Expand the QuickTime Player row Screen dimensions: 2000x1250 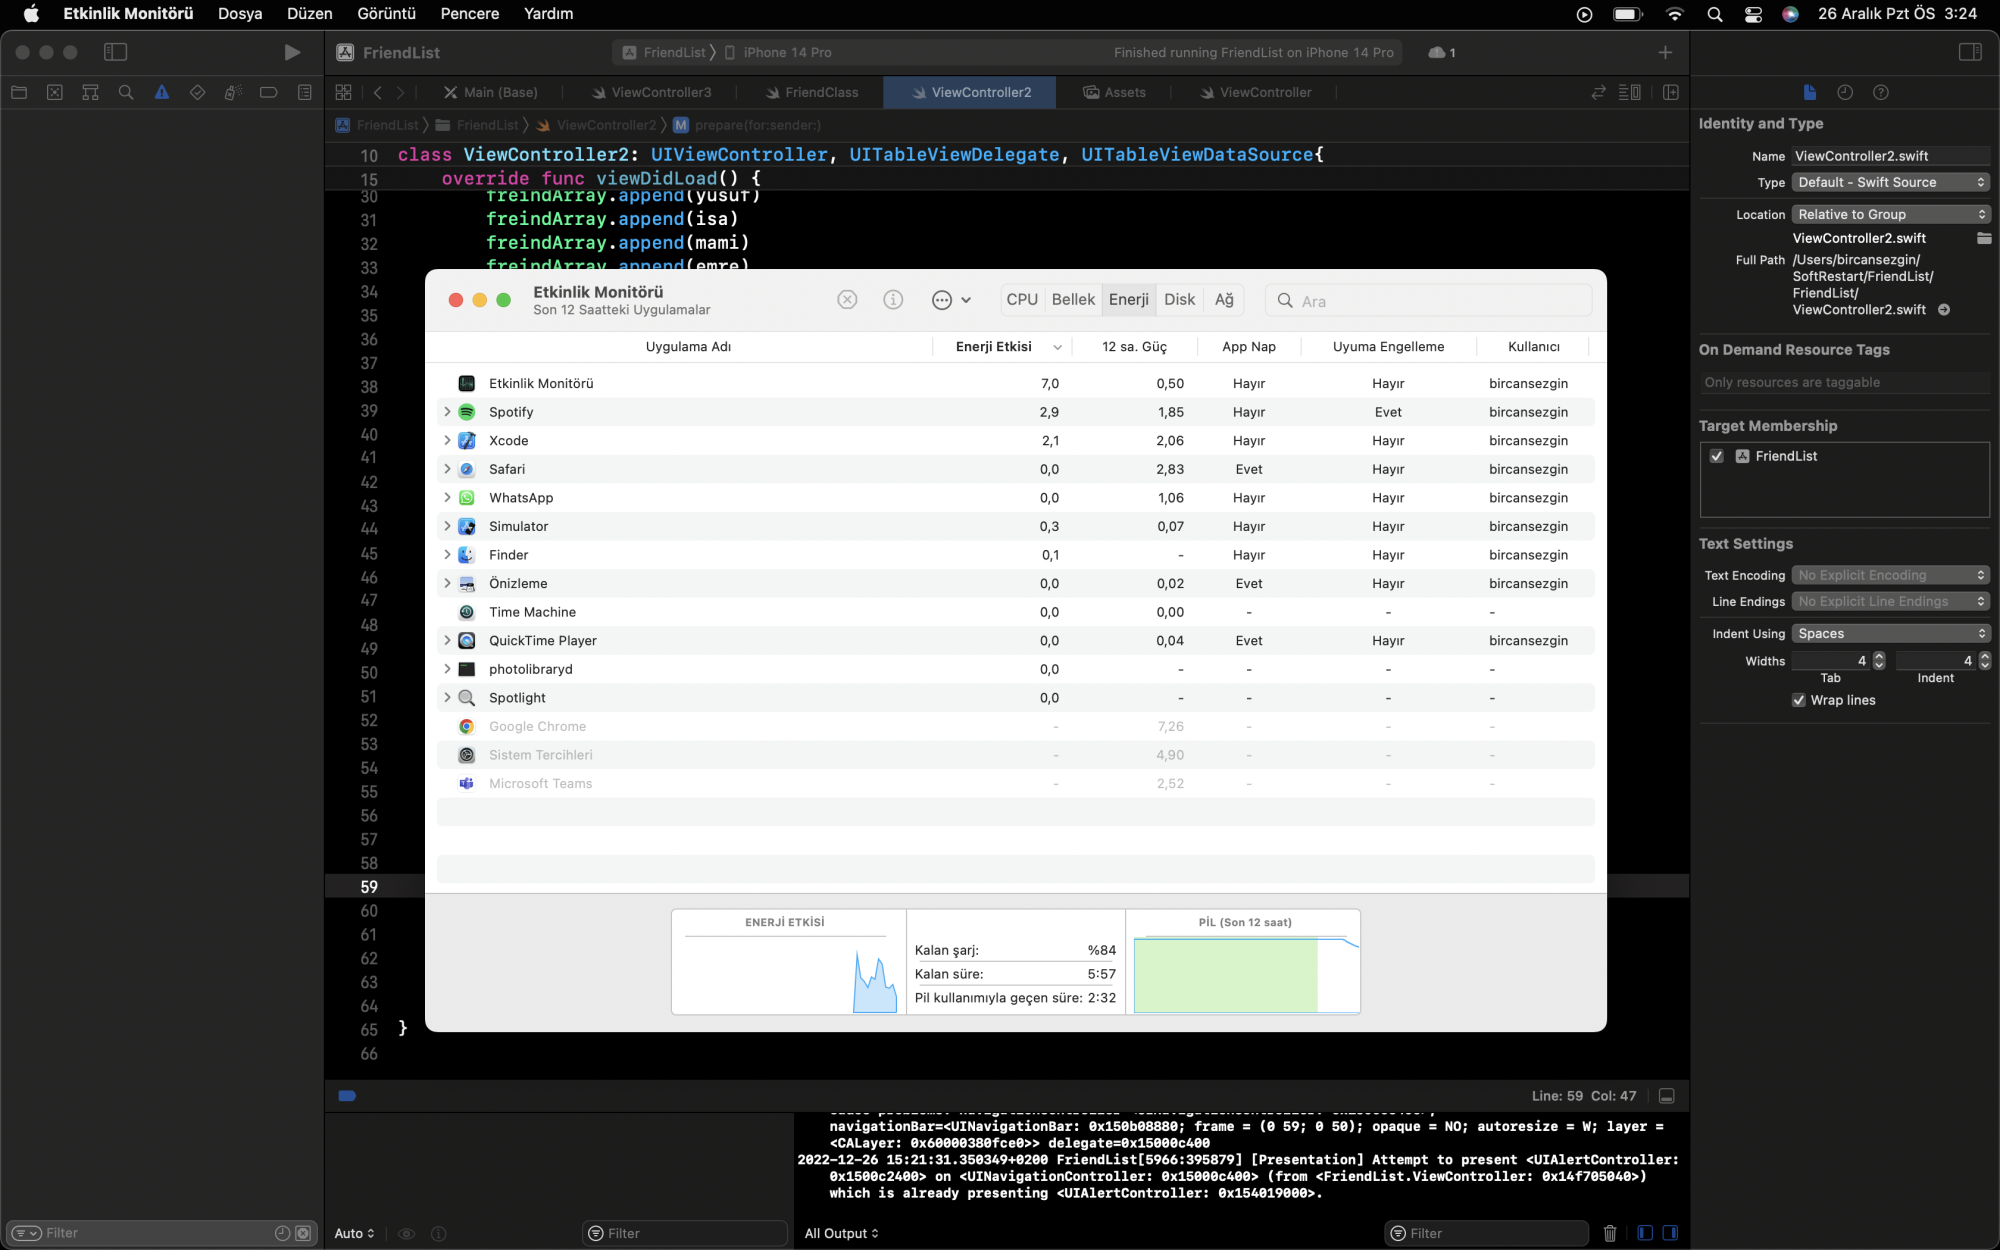coord(447,641)
